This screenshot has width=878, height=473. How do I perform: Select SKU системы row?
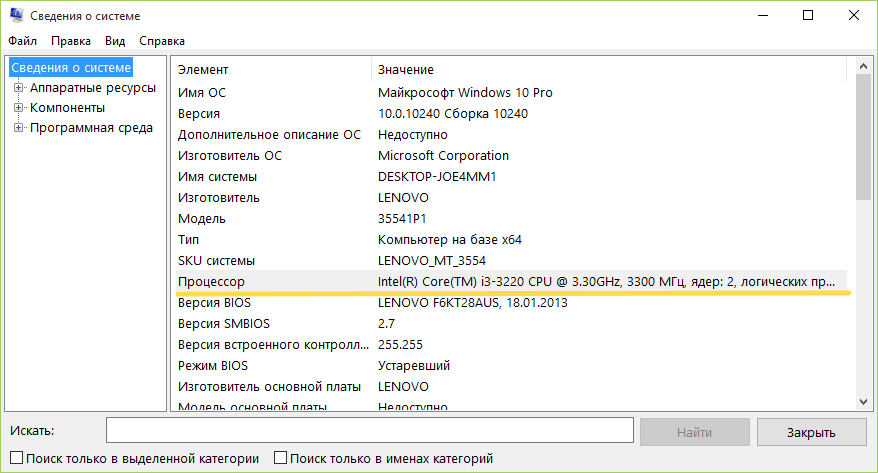(x=511, y=260)
